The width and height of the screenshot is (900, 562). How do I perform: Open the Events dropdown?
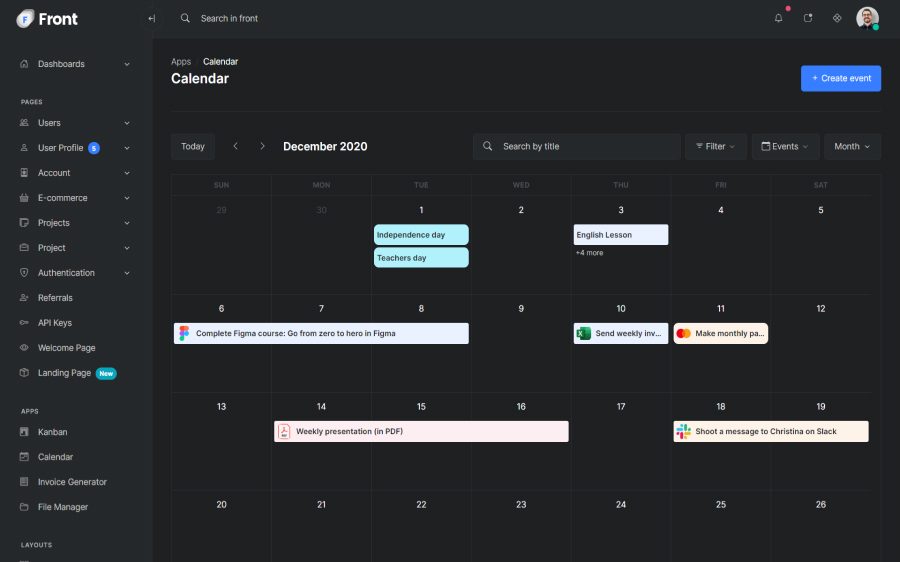(x=785, y=146)
